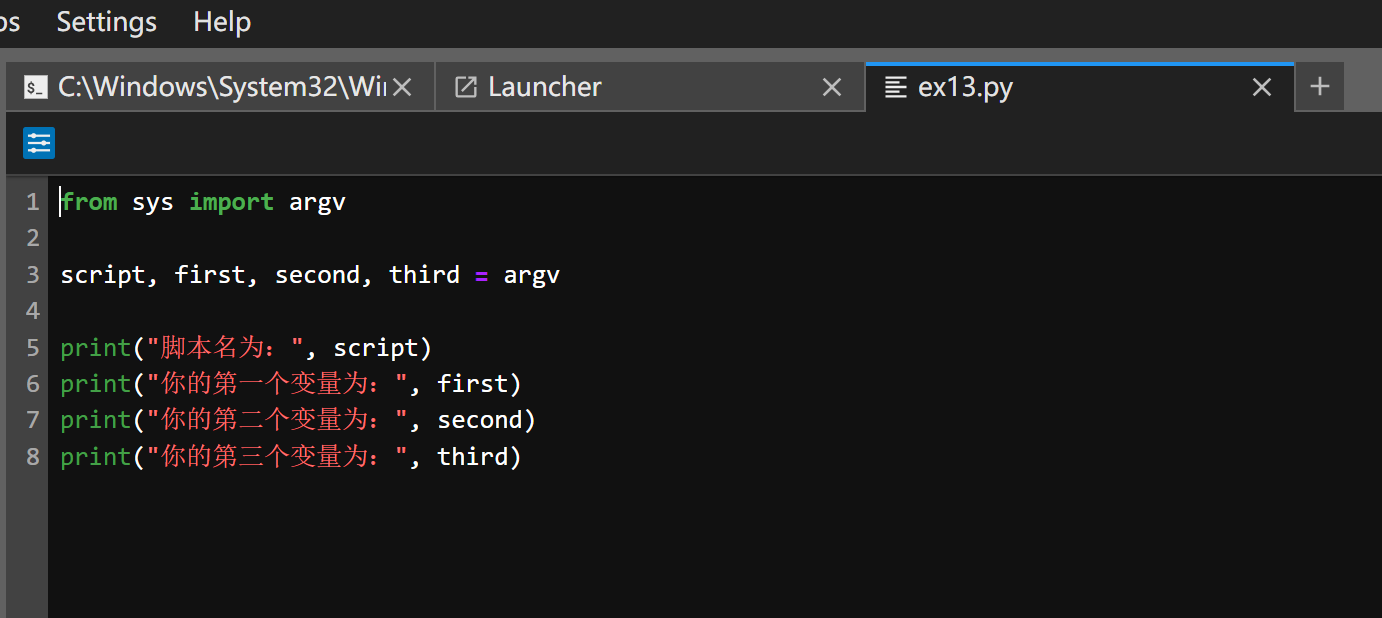Switch to the C:\Windows\System32 terminal tab

220,88
